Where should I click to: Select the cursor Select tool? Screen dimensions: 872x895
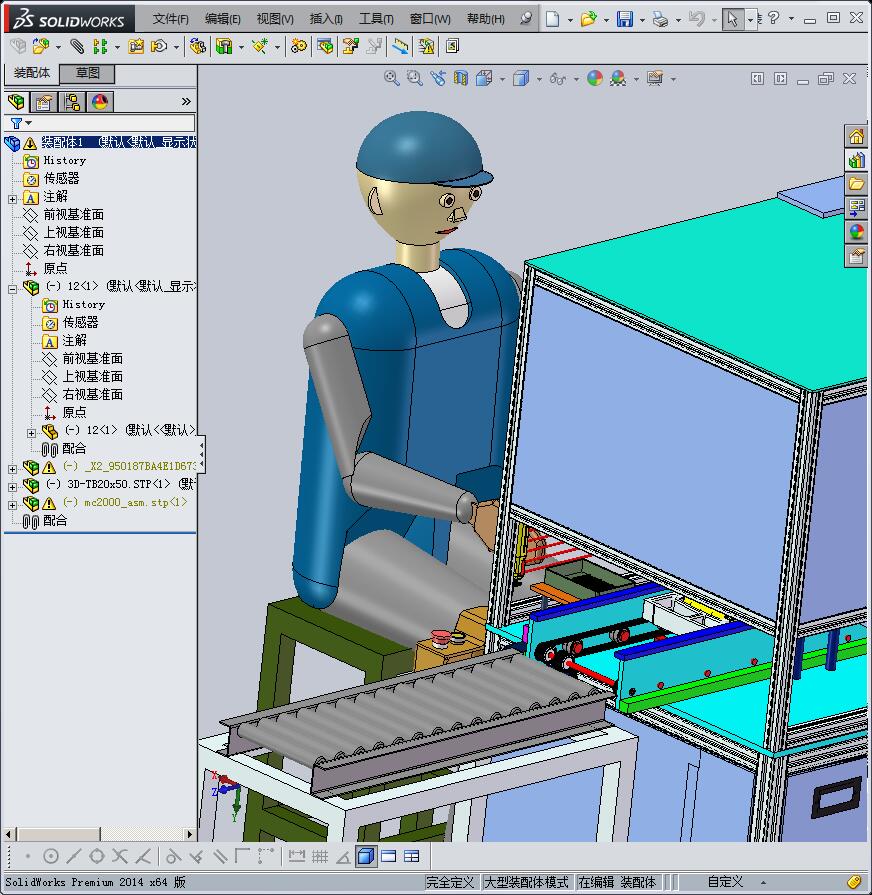pyautogui.click(x=733, y=19)
